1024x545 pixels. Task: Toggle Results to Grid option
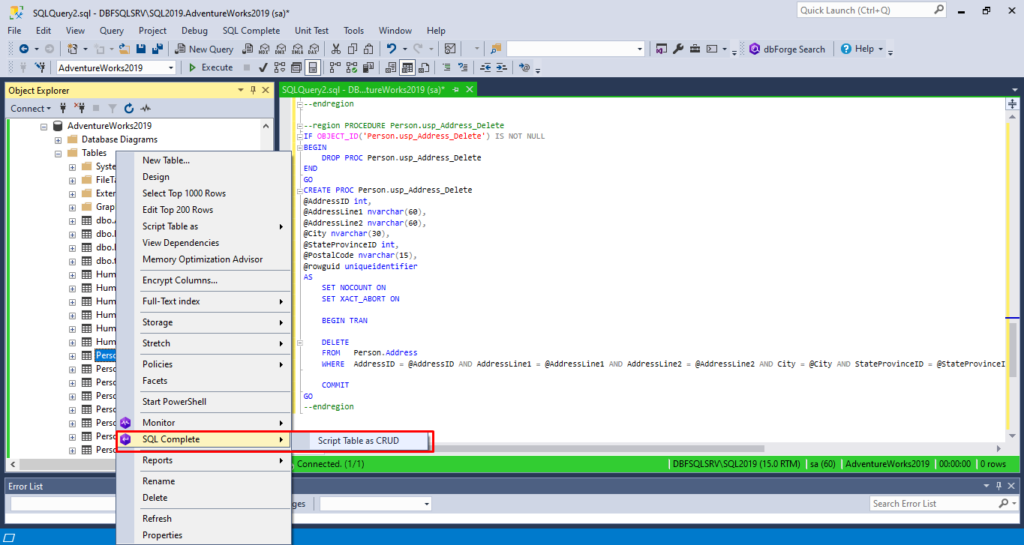(408, 67)
